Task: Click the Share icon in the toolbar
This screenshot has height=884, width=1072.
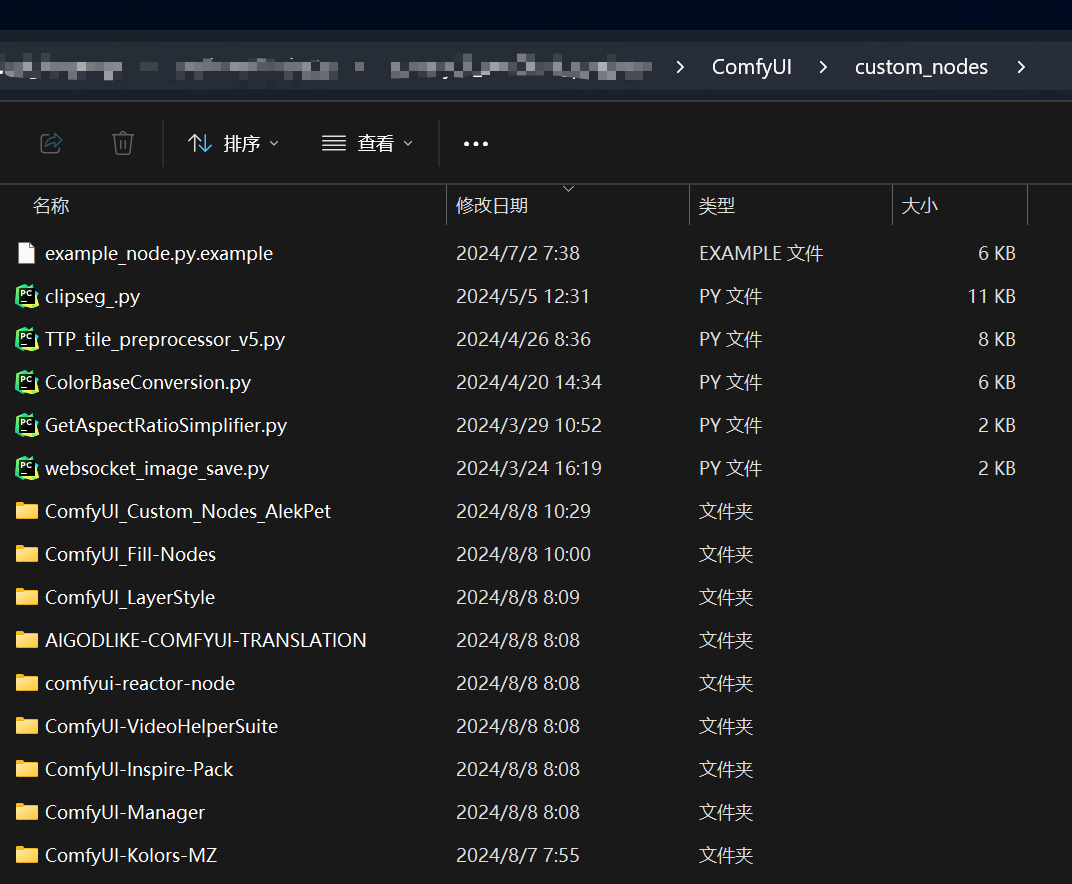Action: [51, 143]
